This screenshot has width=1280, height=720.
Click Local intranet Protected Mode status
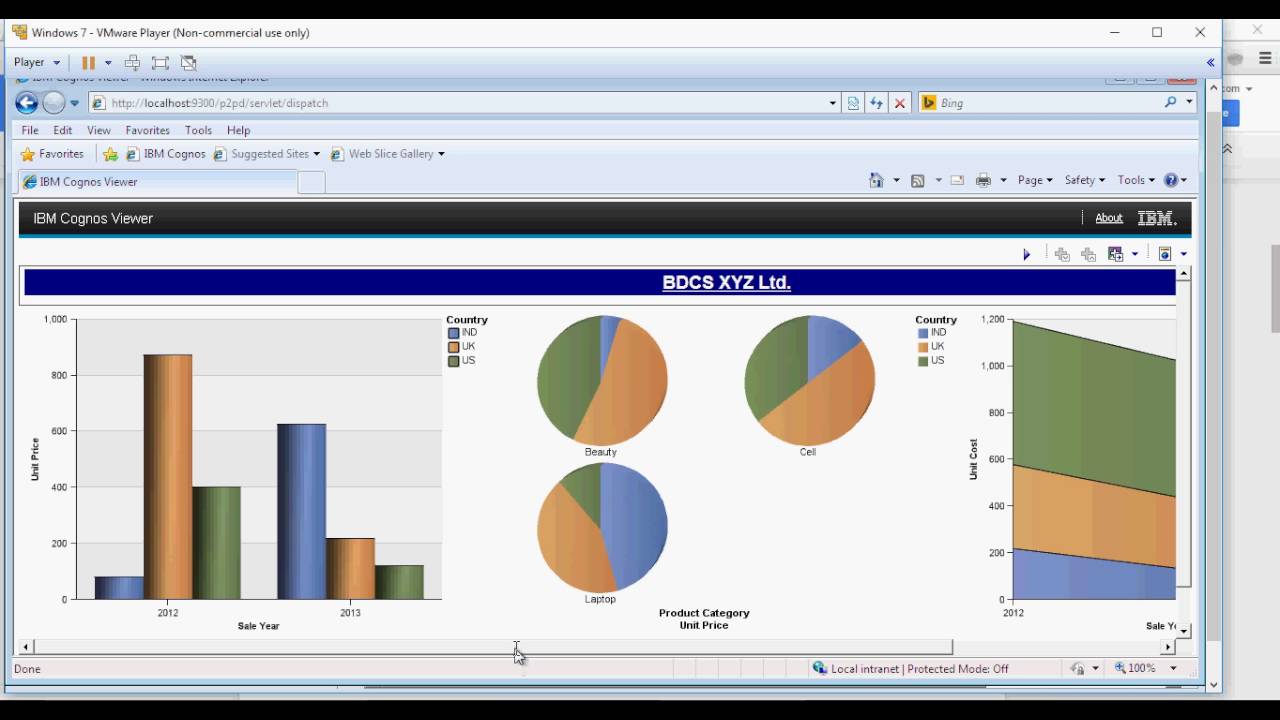pos(910,668)
